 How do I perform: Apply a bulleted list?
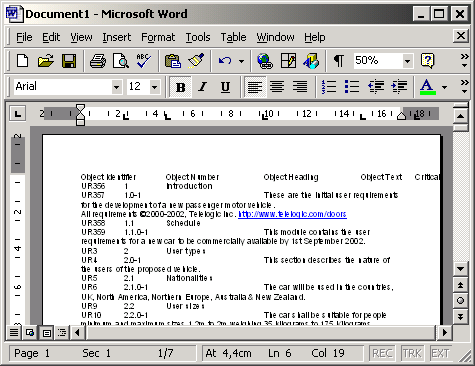point(352,87)
